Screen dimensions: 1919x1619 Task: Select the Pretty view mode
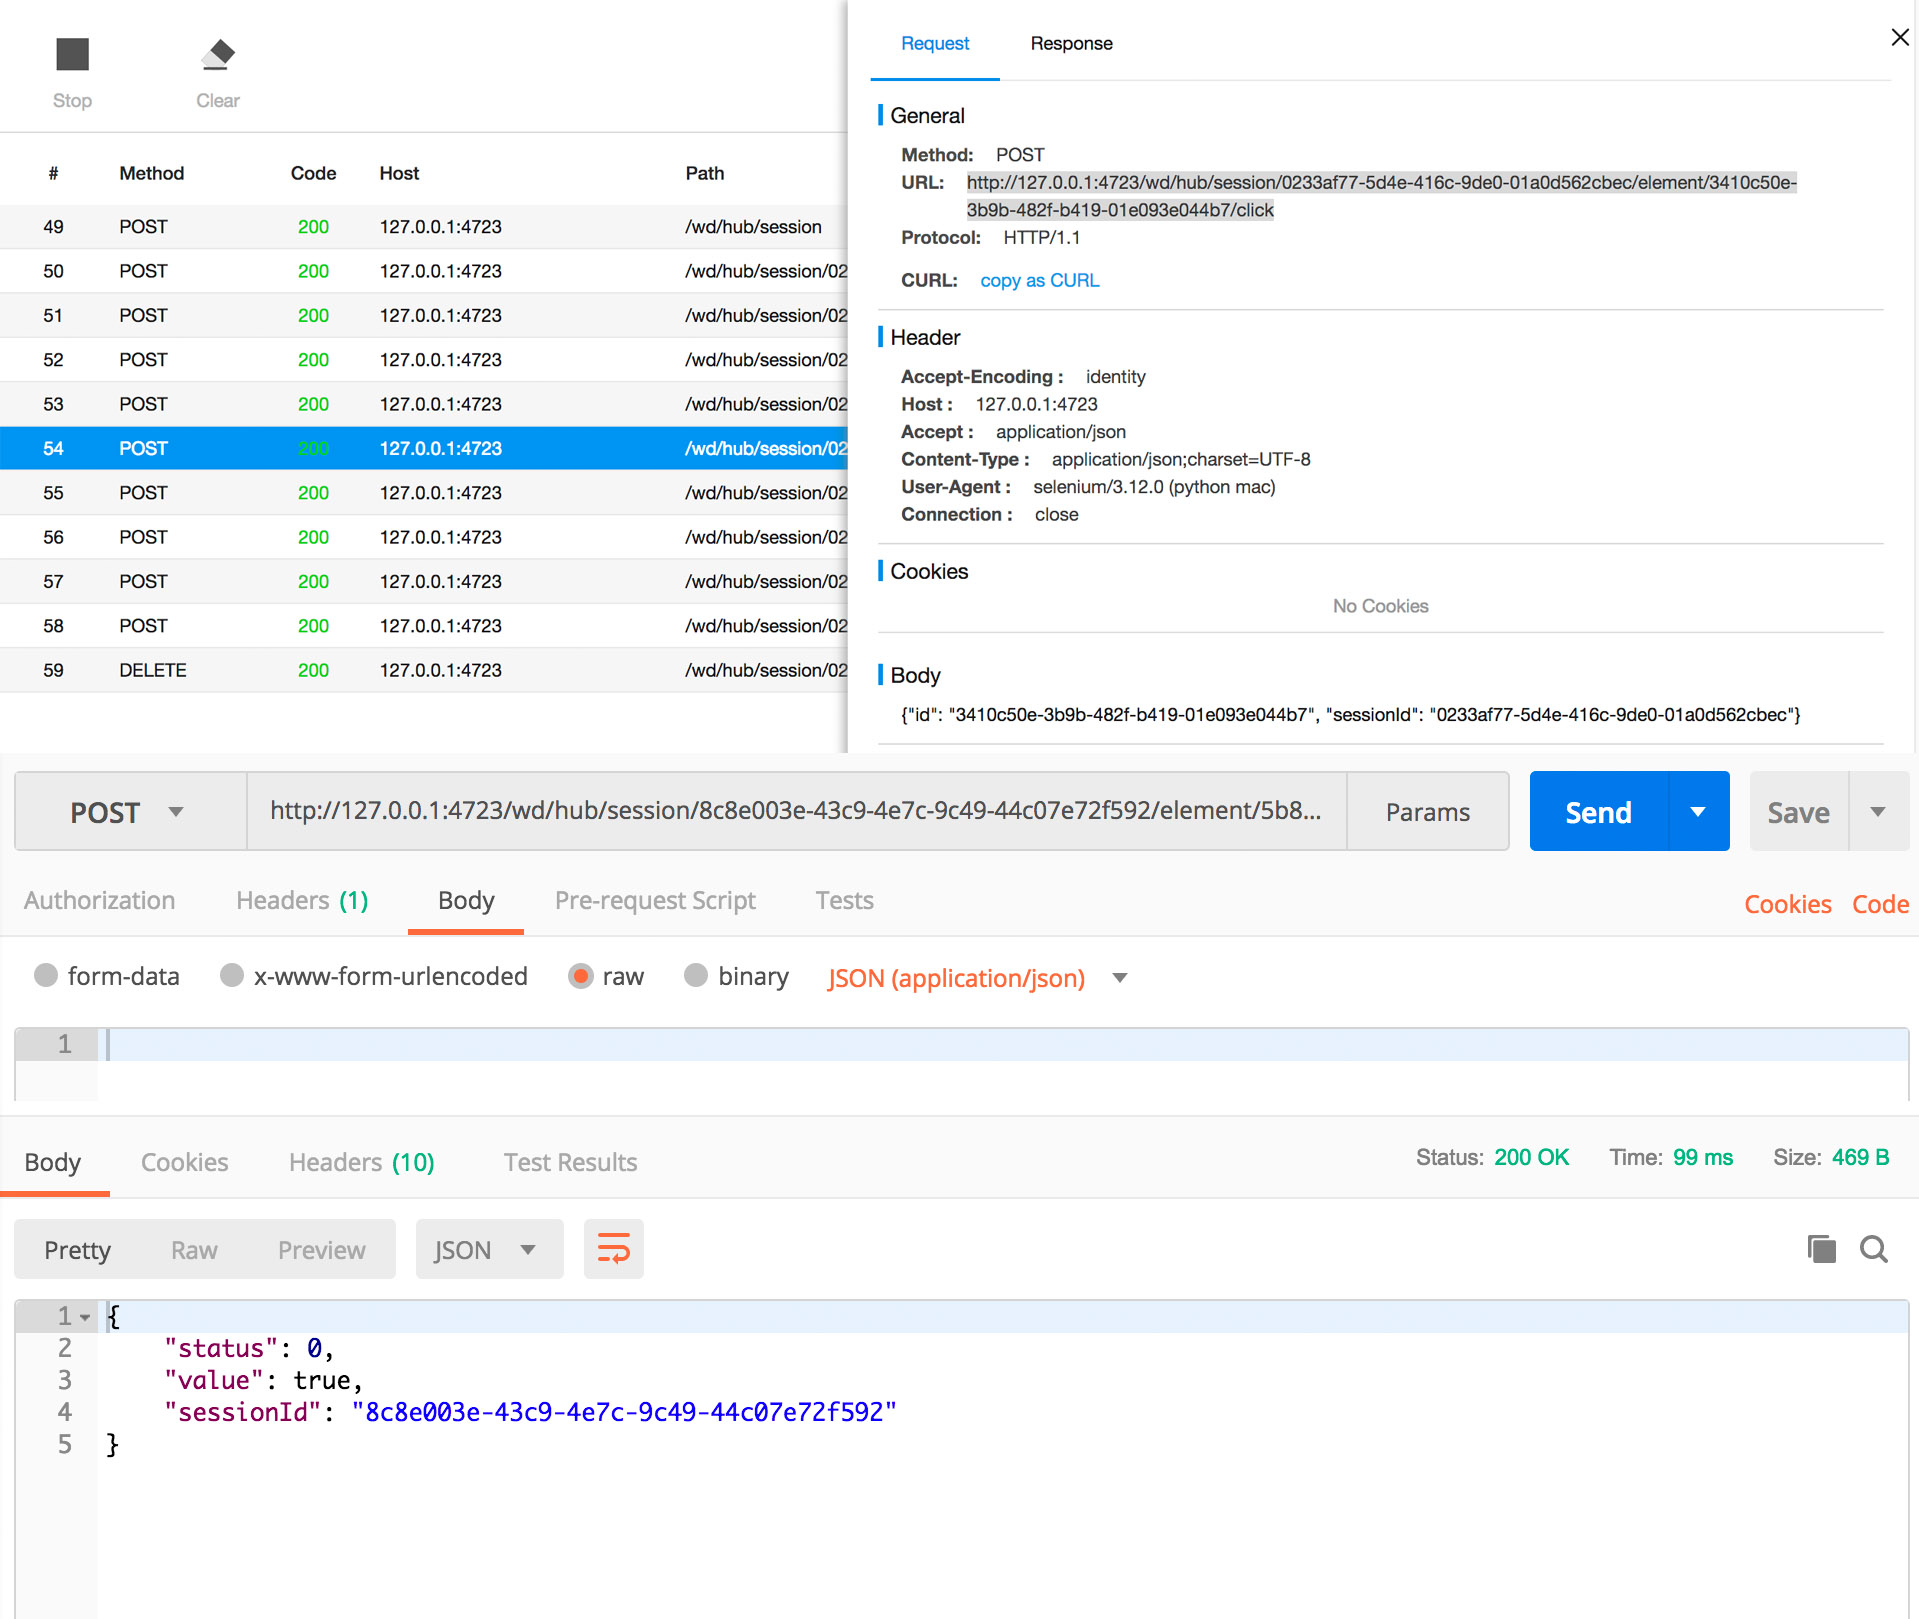[77, 1249]
